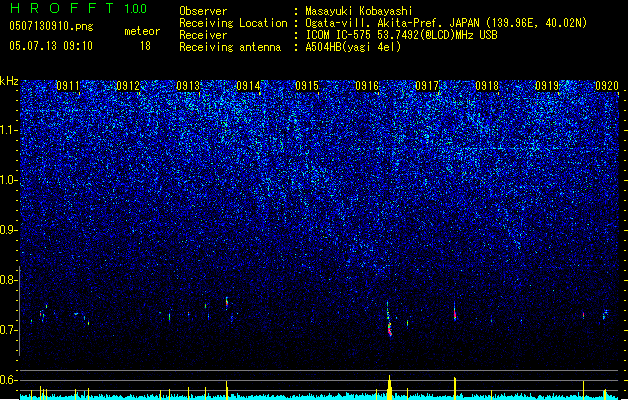Click the 0.7 kHz axis label
Viewport: 629px width, 400px height.
(9, 330)
